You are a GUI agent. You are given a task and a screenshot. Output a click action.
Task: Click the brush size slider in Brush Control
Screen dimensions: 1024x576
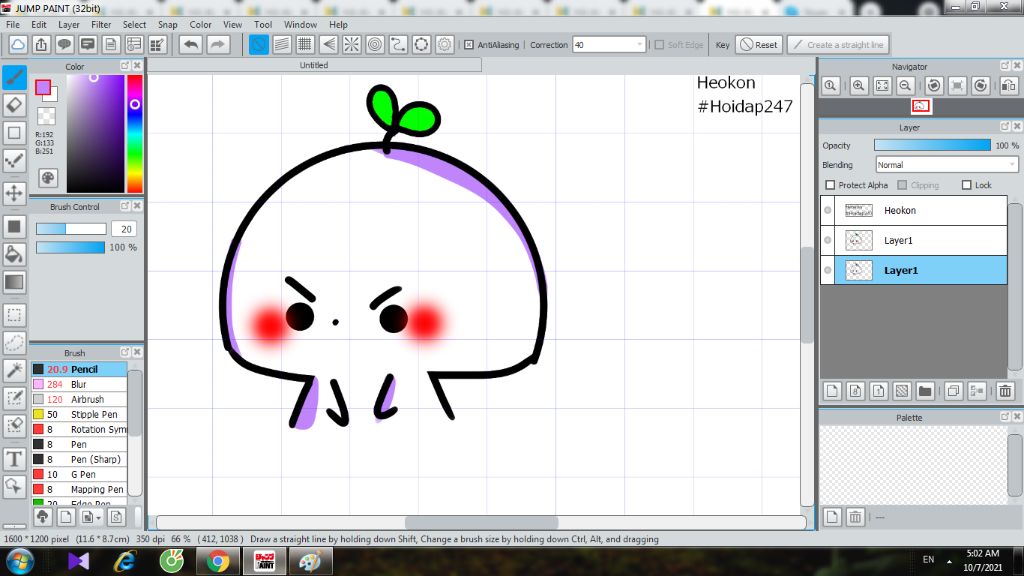click(x=71, y=229)
